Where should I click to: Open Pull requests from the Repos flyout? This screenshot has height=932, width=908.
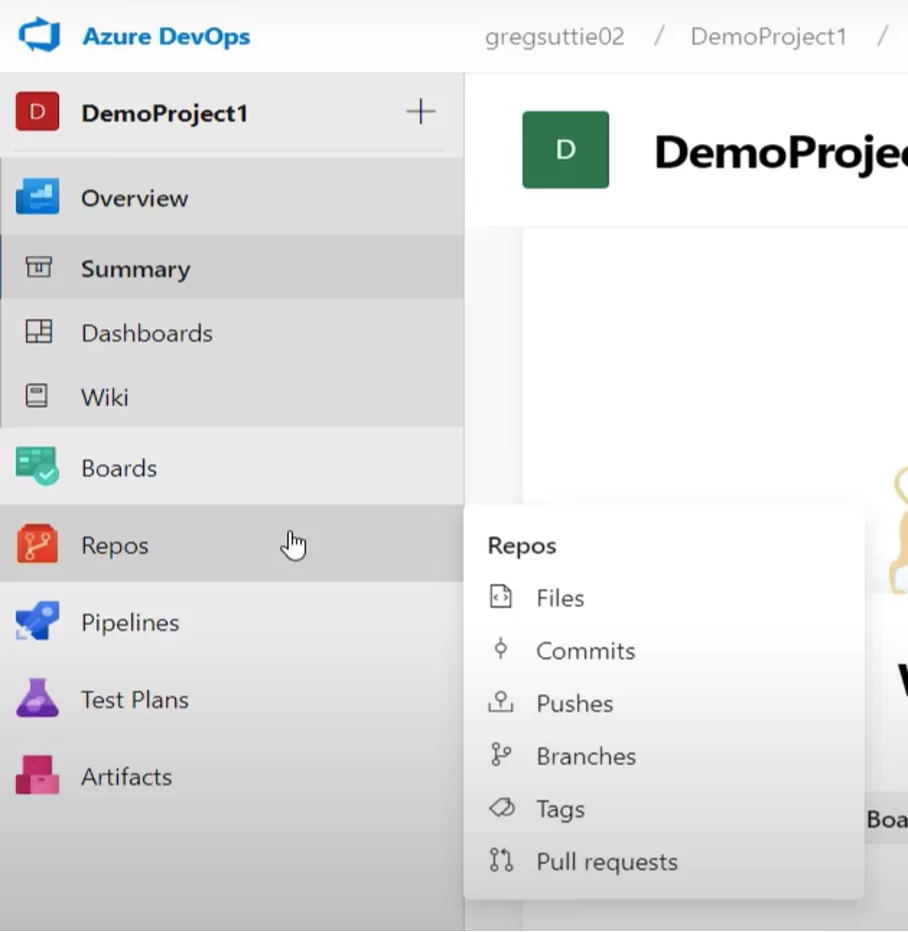(606, 862)
